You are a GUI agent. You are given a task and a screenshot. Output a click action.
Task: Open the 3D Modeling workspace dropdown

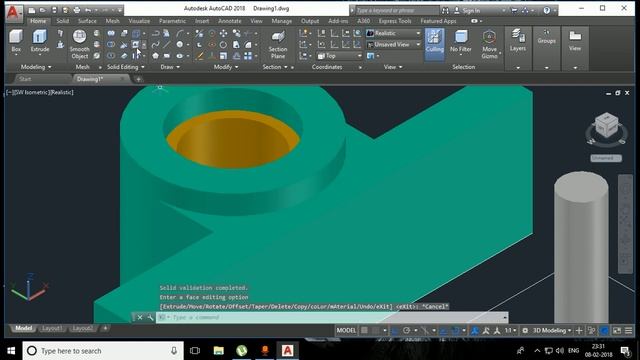[x=552, y=330]
